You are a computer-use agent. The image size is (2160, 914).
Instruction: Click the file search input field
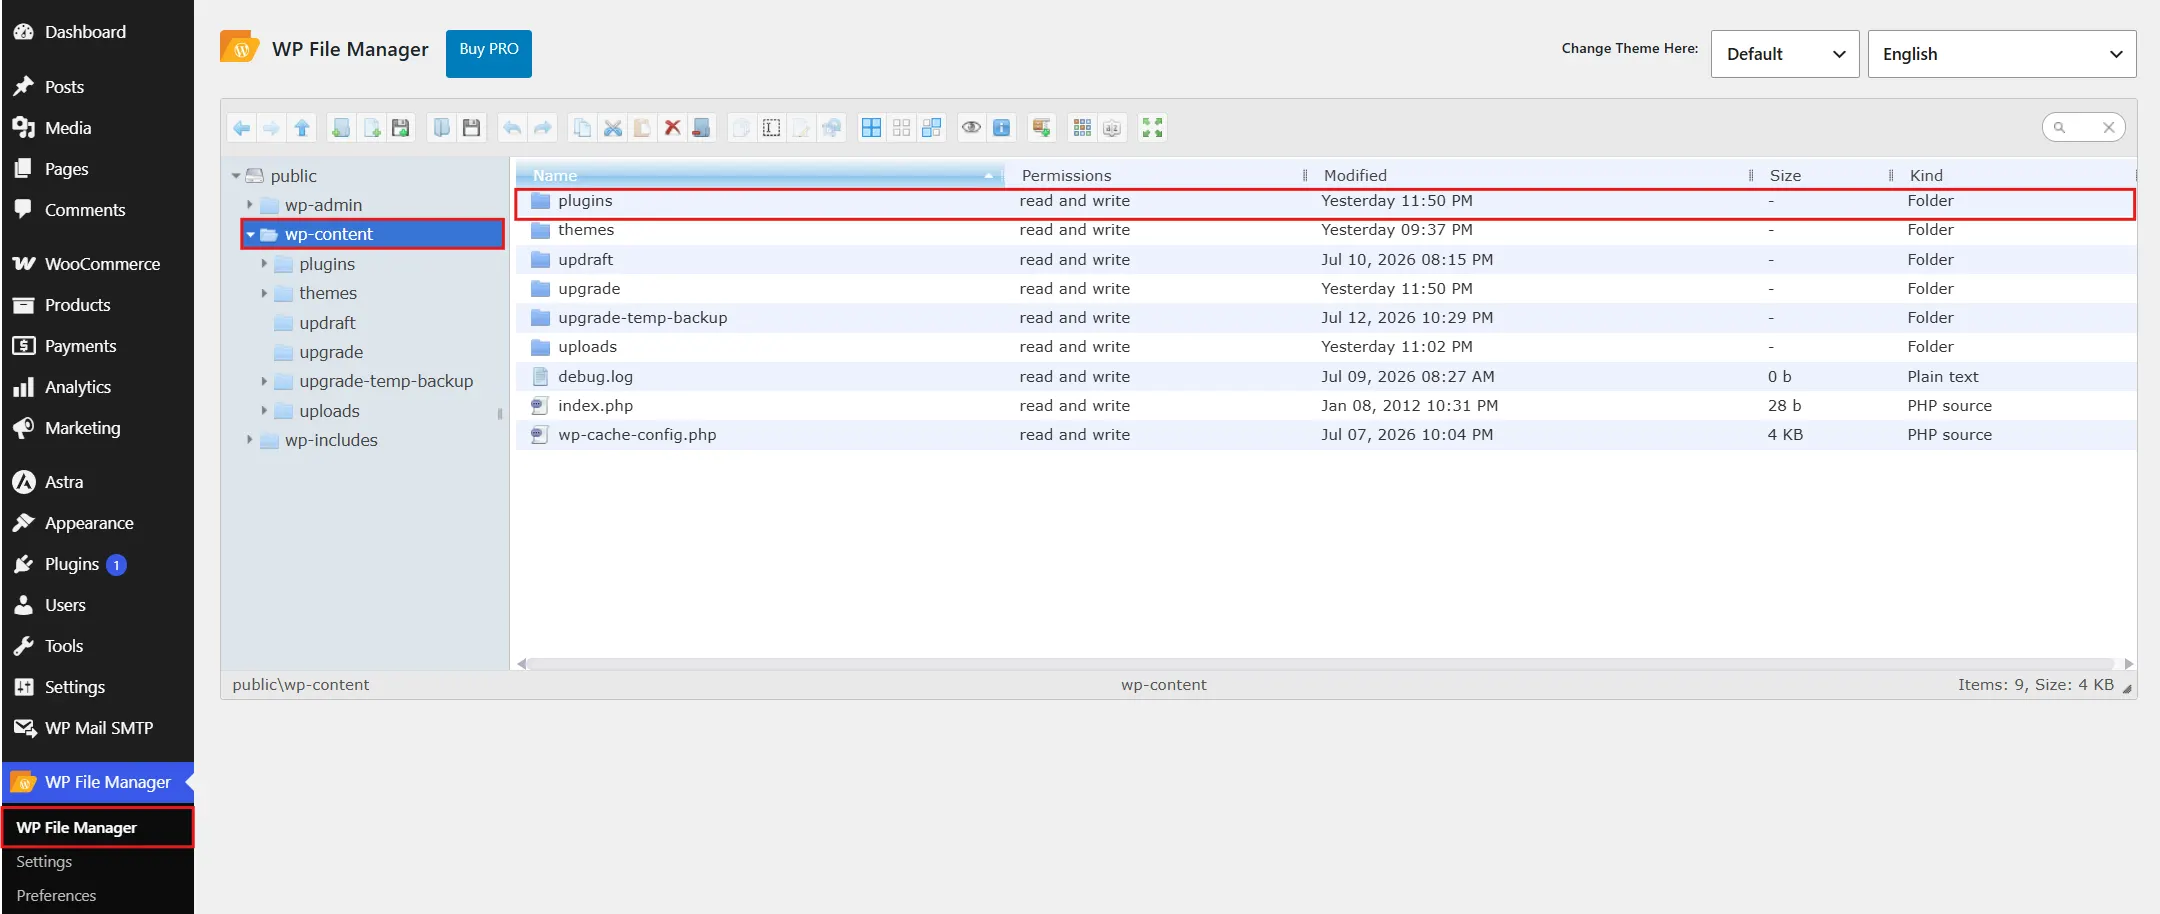[x=2083, y=127]
